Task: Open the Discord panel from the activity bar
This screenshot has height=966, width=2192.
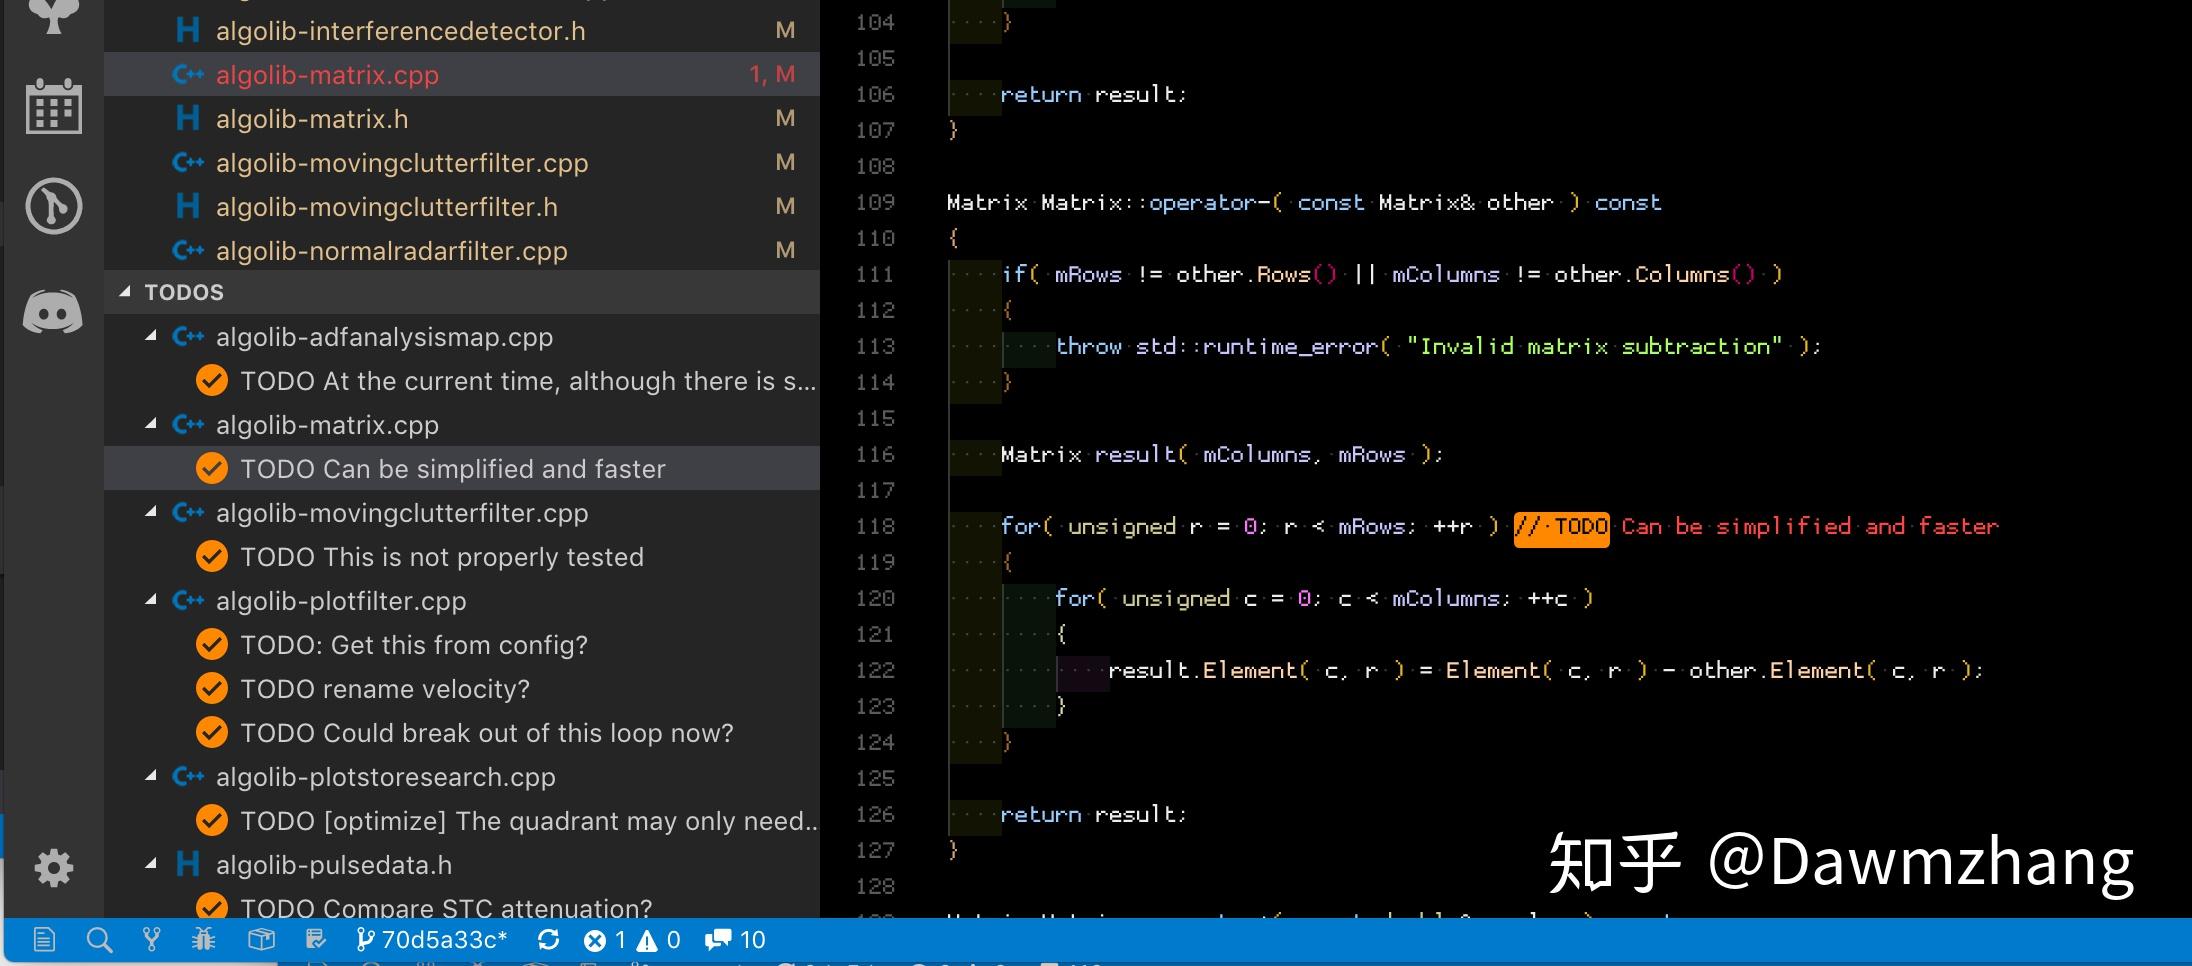Action: tap(52, 310)
